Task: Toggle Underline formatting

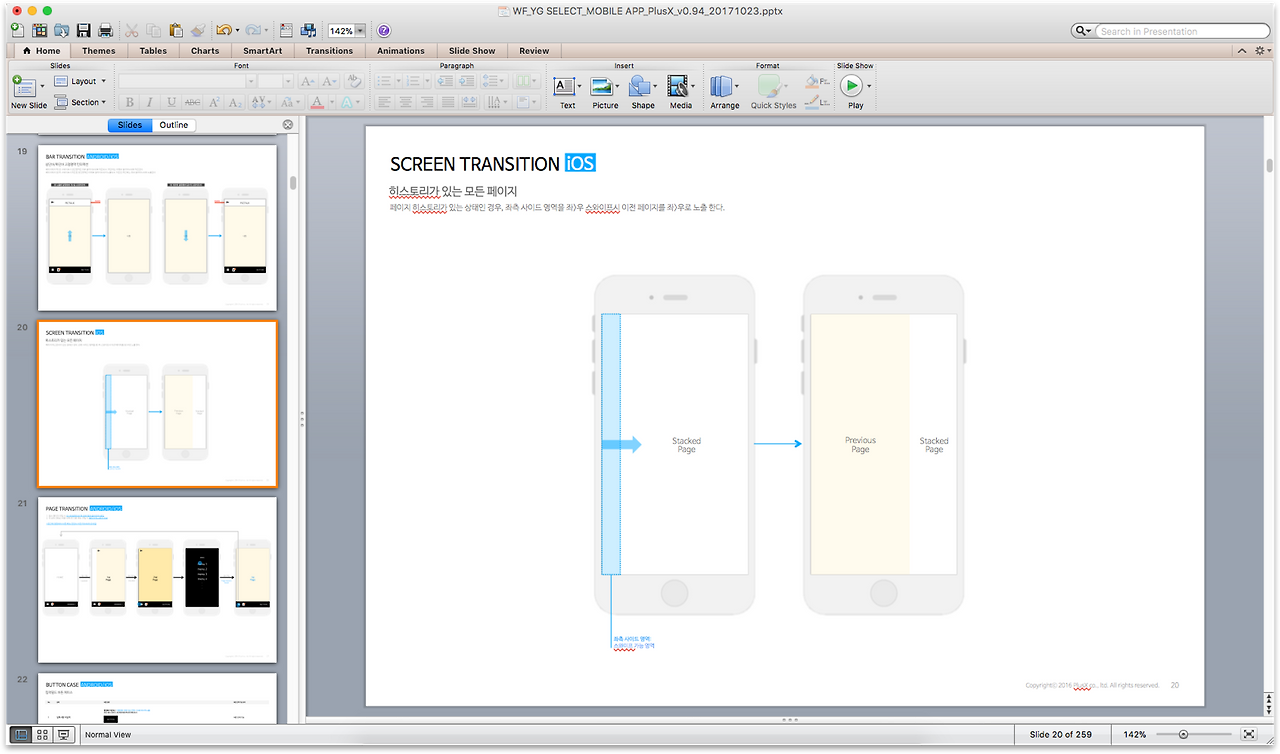Action: [x=172, y=102]
